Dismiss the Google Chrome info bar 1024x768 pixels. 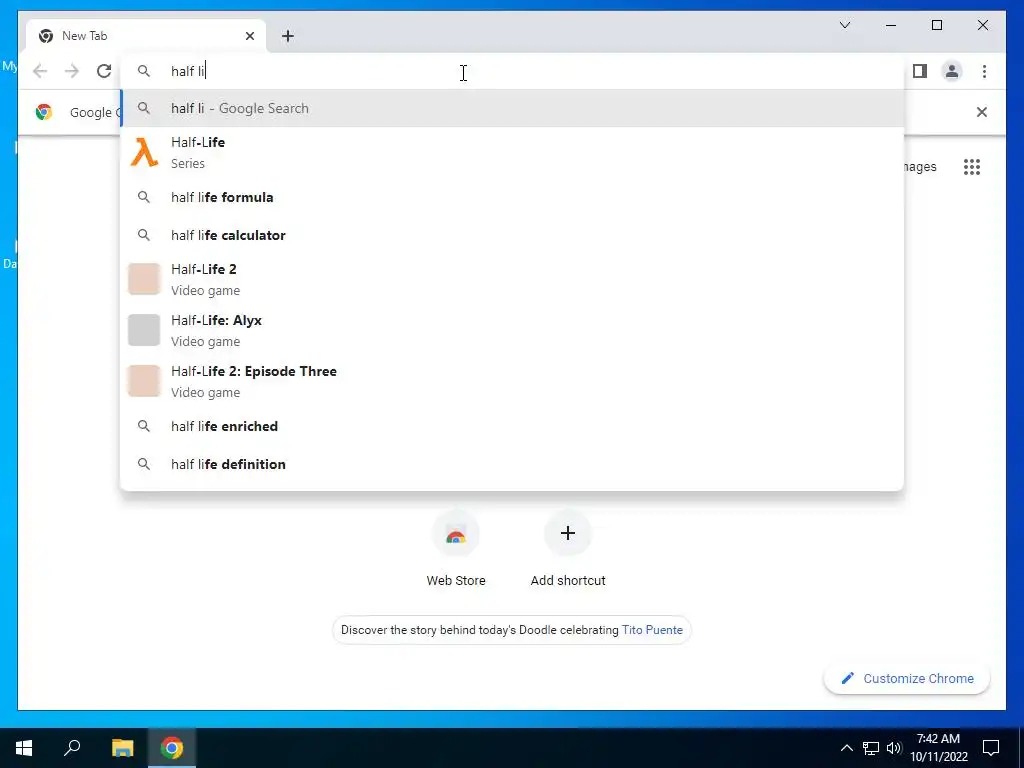click(x=982, y=112)
